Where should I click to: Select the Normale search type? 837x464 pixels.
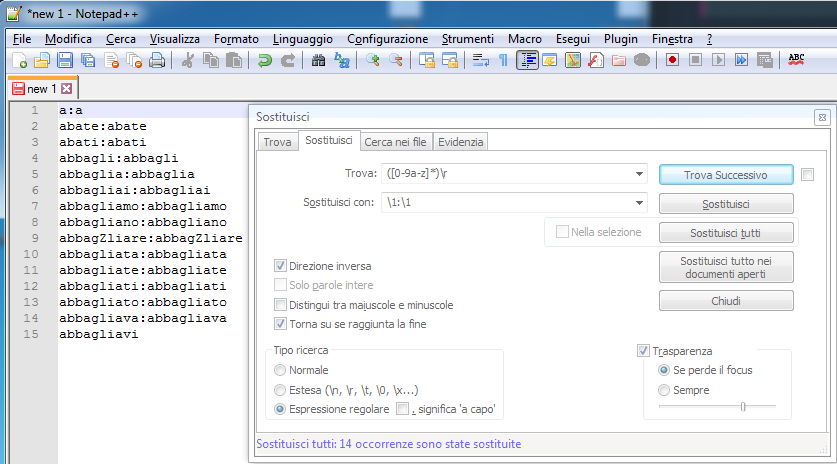coord(281,370)
